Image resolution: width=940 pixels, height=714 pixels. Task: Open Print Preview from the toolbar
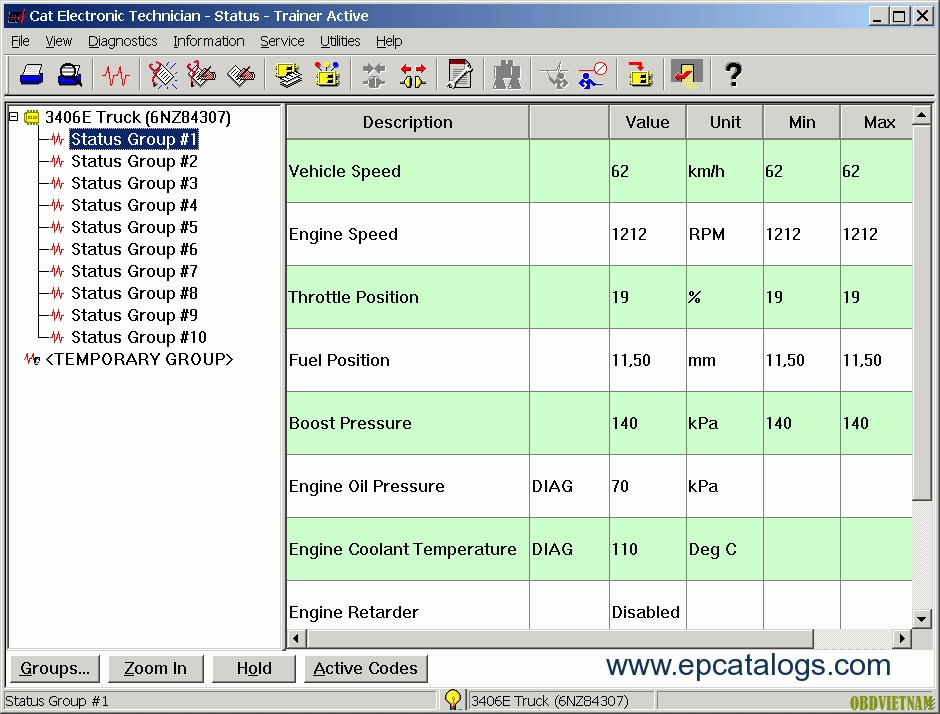70,76
